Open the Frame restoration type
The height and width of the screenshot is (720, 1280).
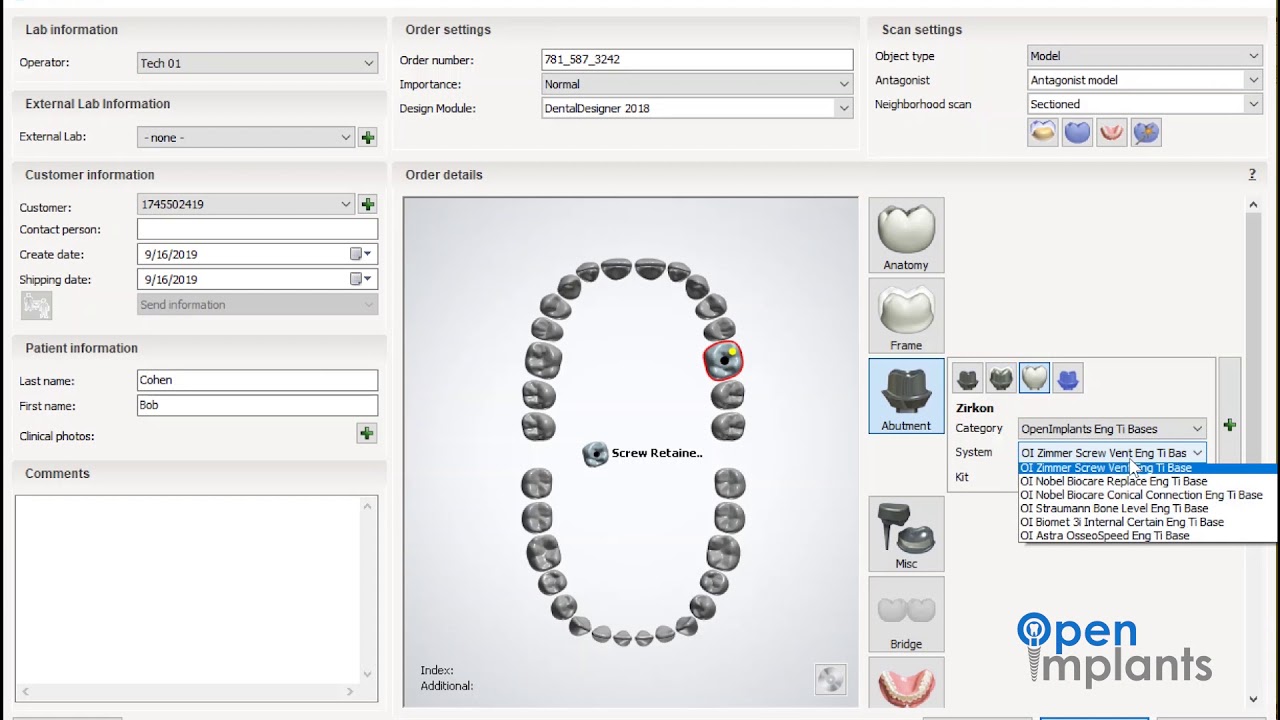[906, 316]
